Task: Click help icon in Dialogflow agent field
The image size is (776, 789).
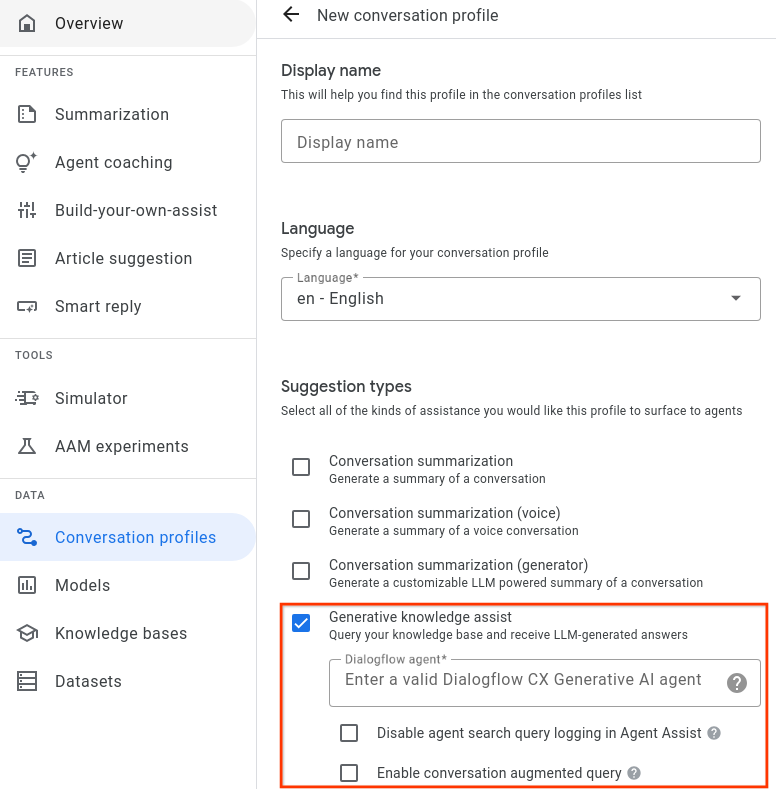Action: [x=737, y=683]
